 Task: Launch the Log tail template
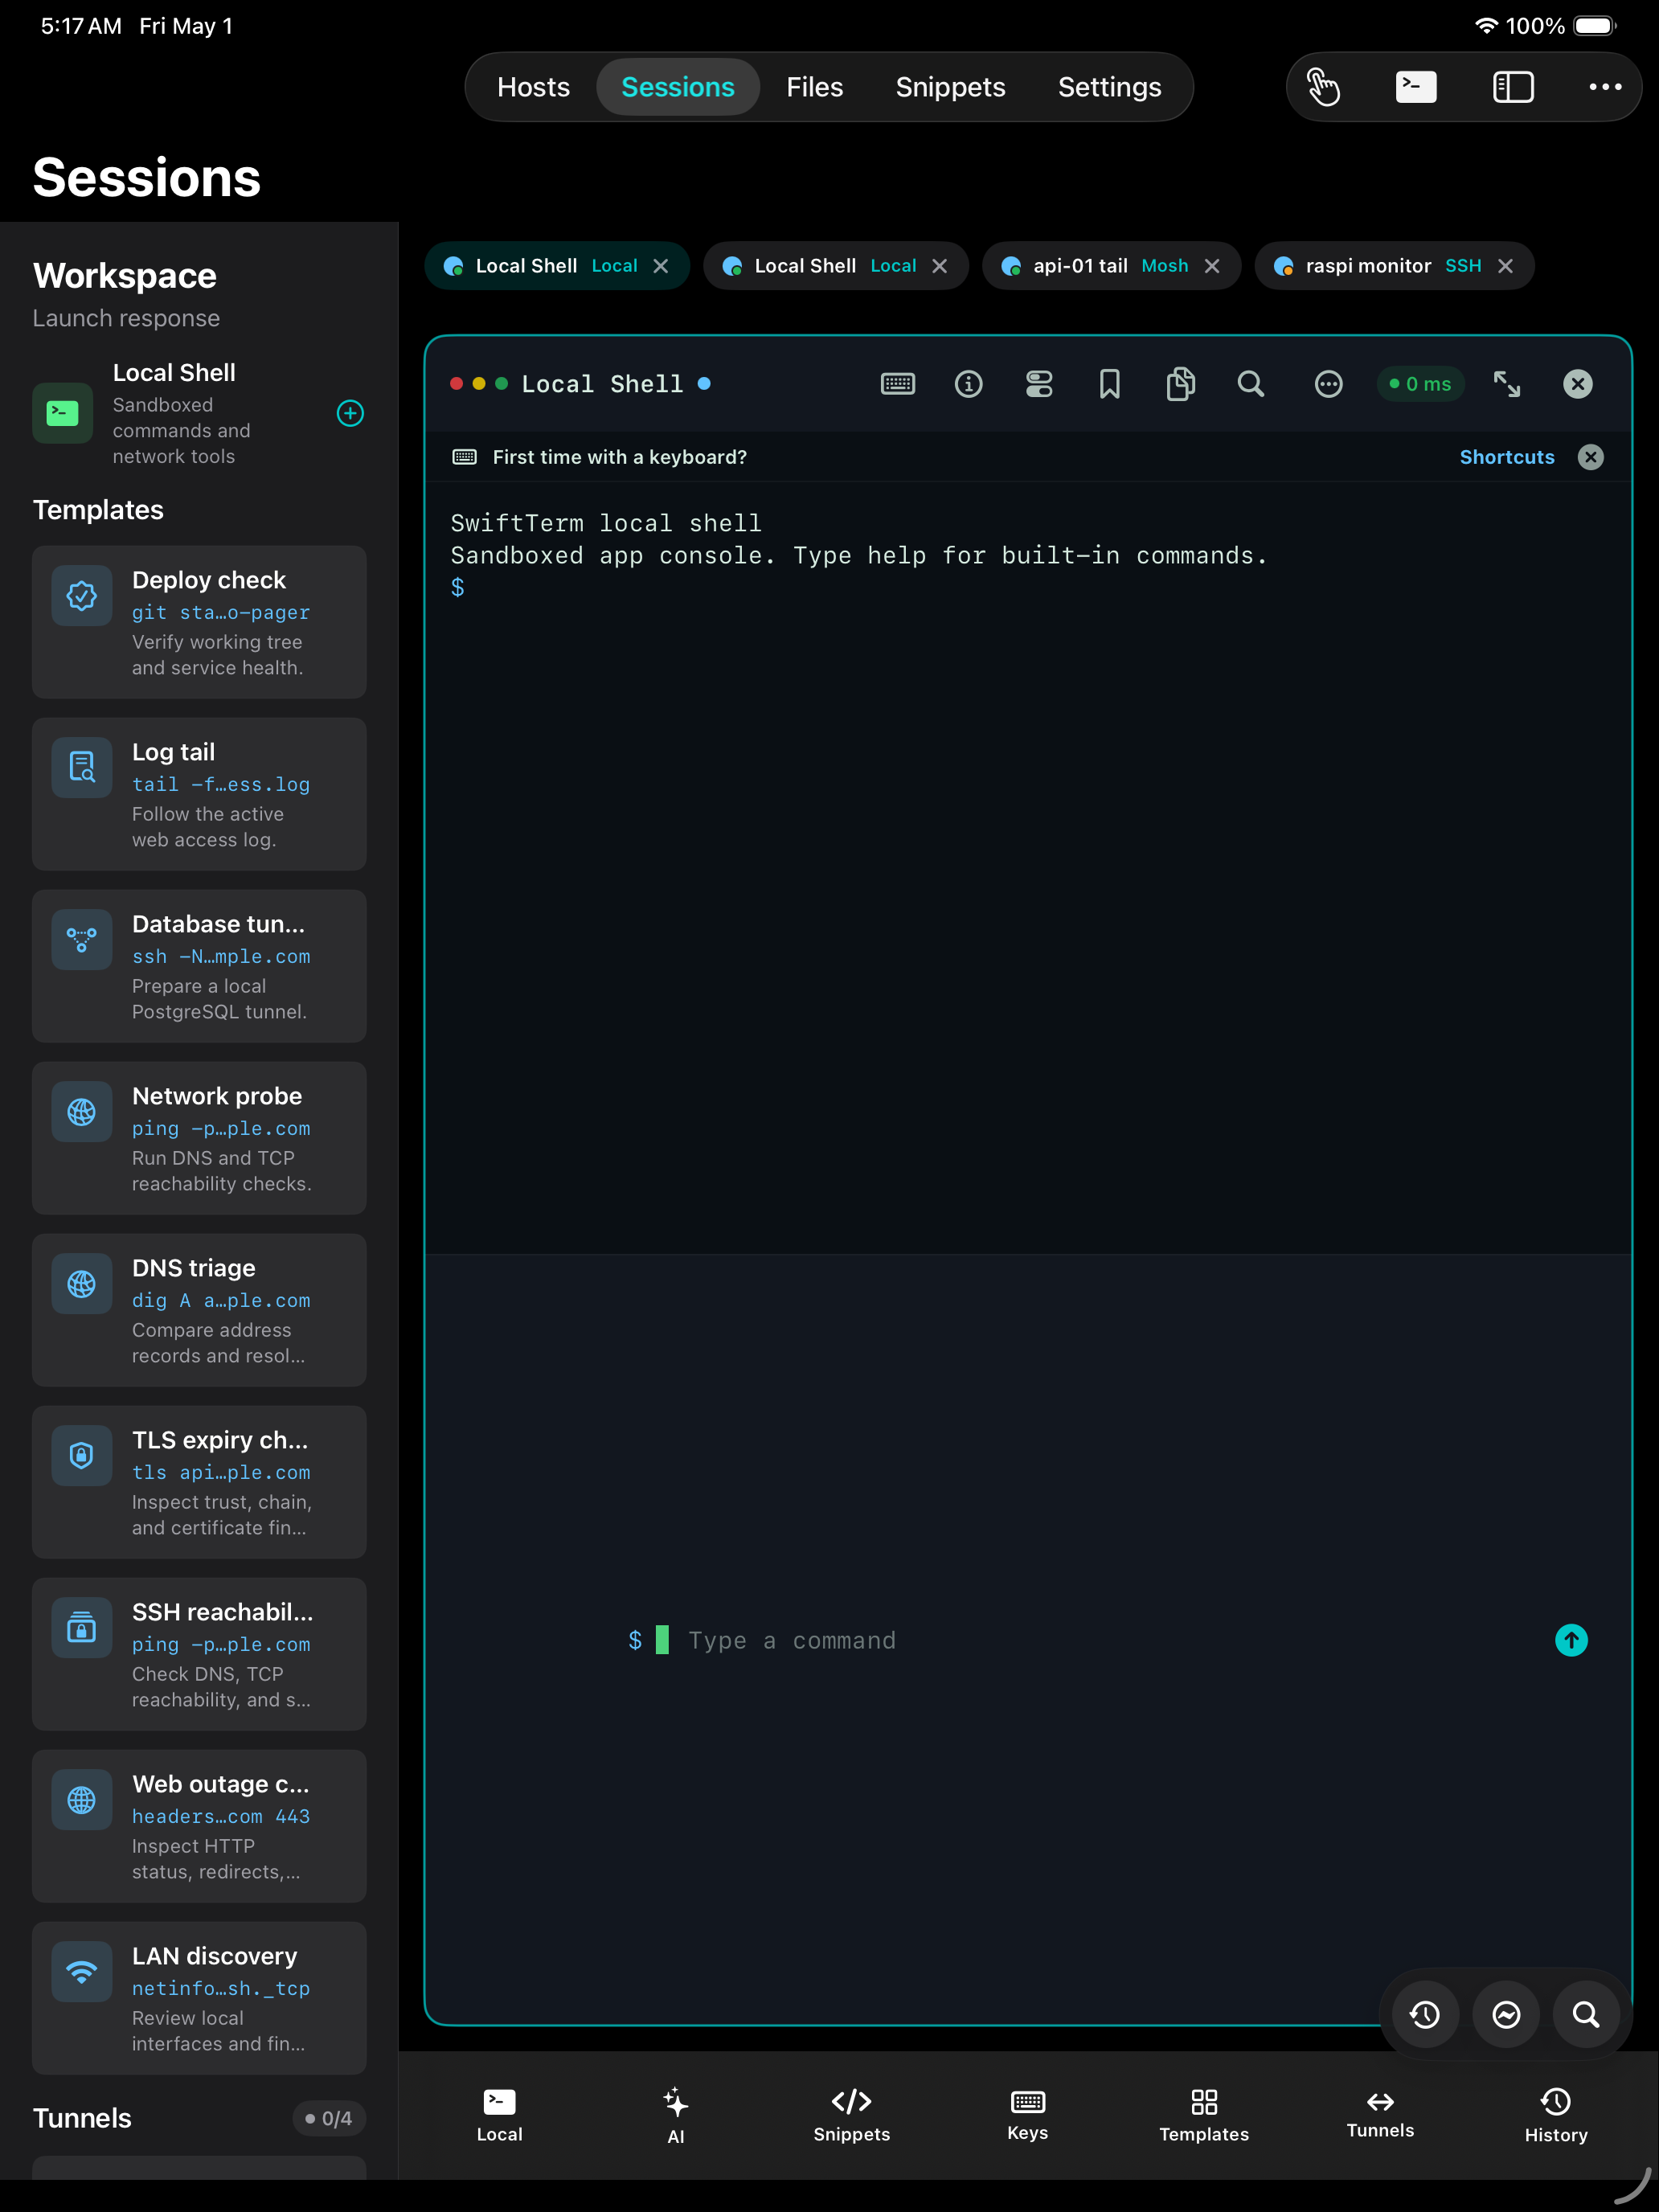click(199, 794)
